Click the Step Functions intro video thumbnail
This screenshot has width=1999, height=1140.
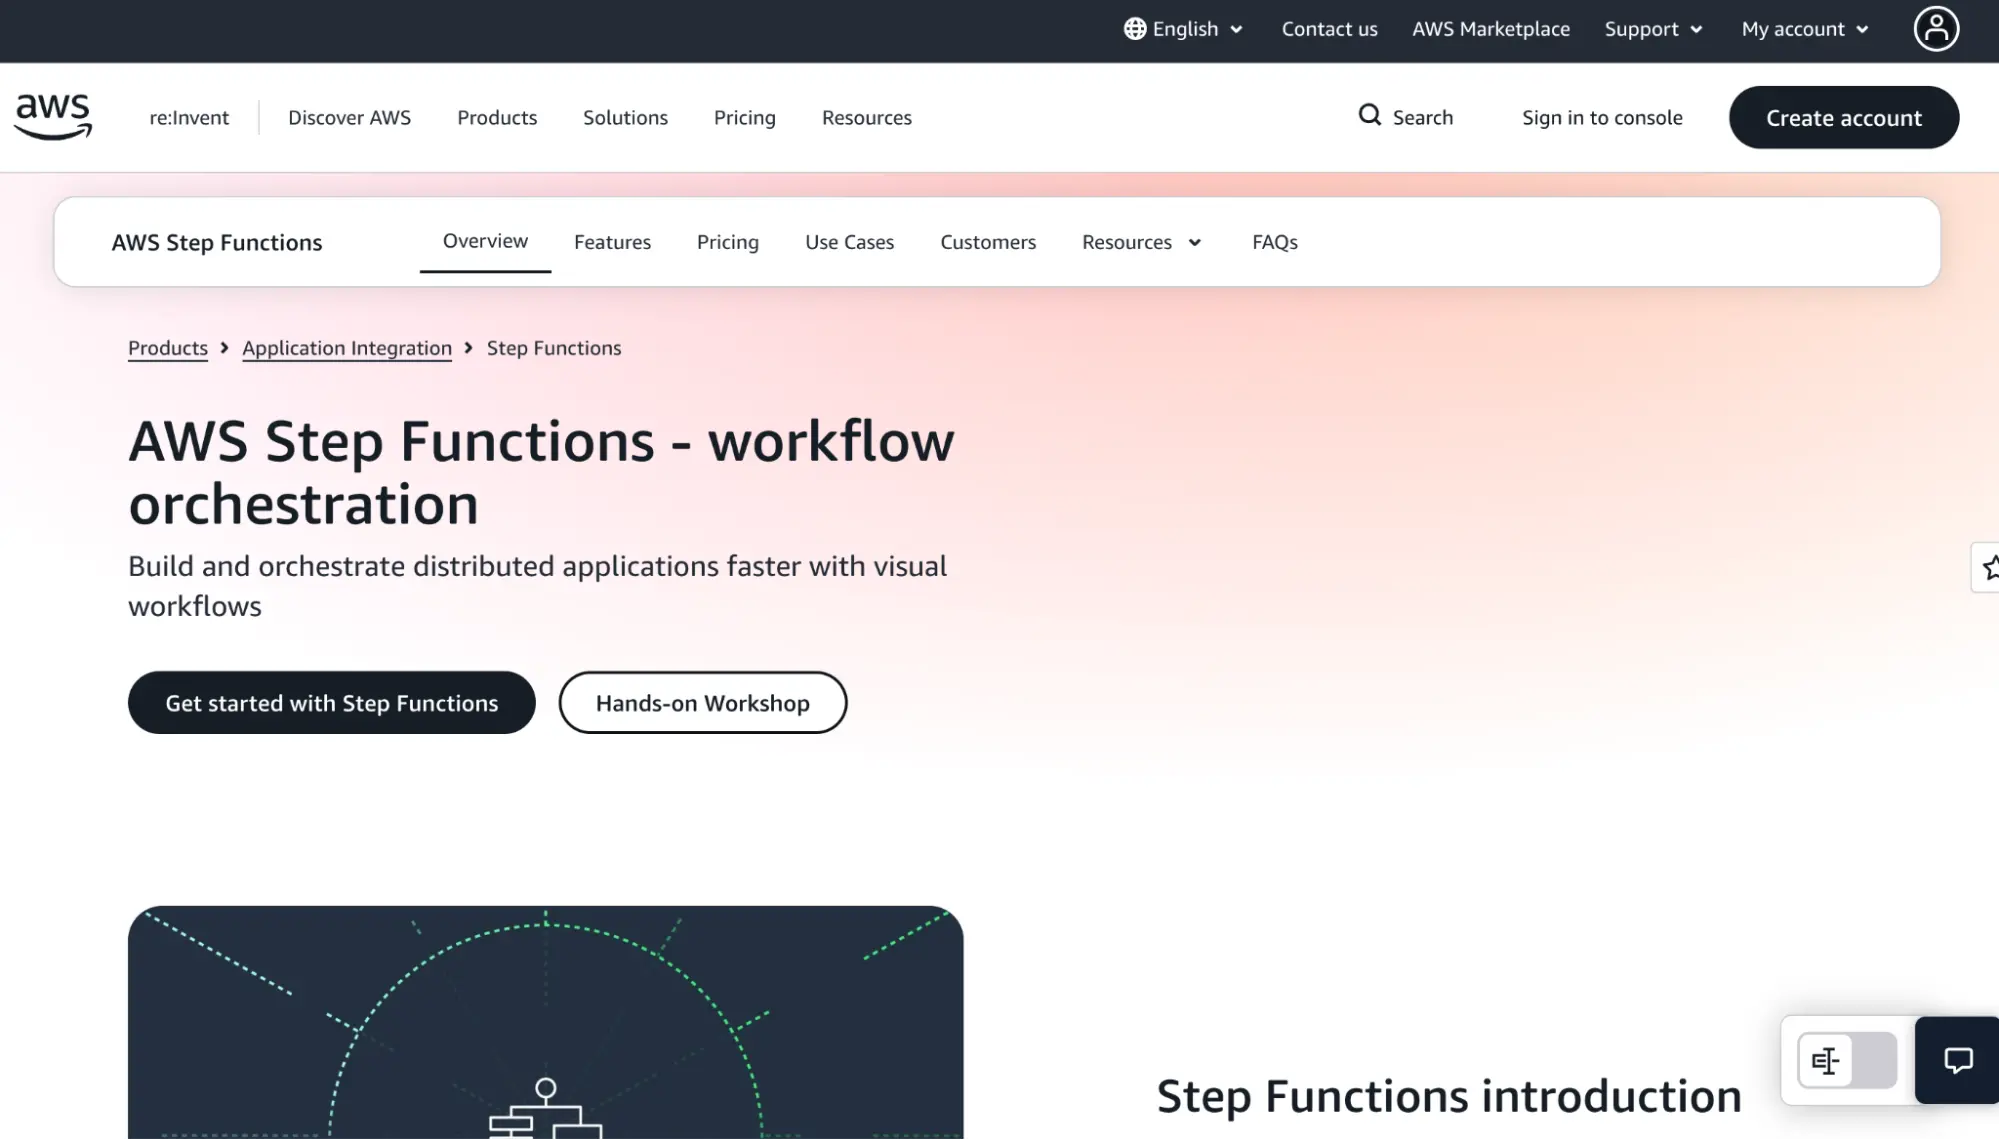point(545,1022)
